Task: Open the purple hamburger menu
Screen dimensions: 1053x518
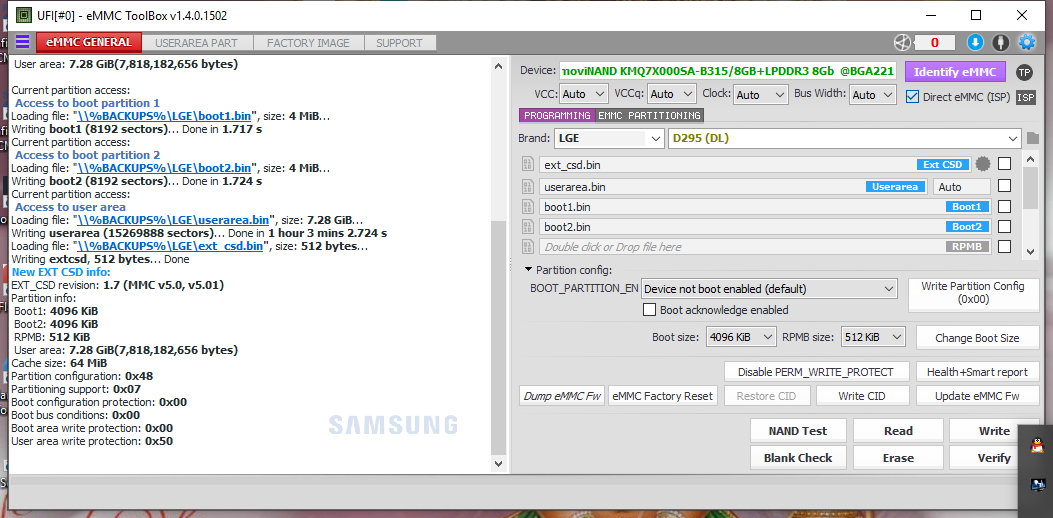Action: tap(23, 42)
